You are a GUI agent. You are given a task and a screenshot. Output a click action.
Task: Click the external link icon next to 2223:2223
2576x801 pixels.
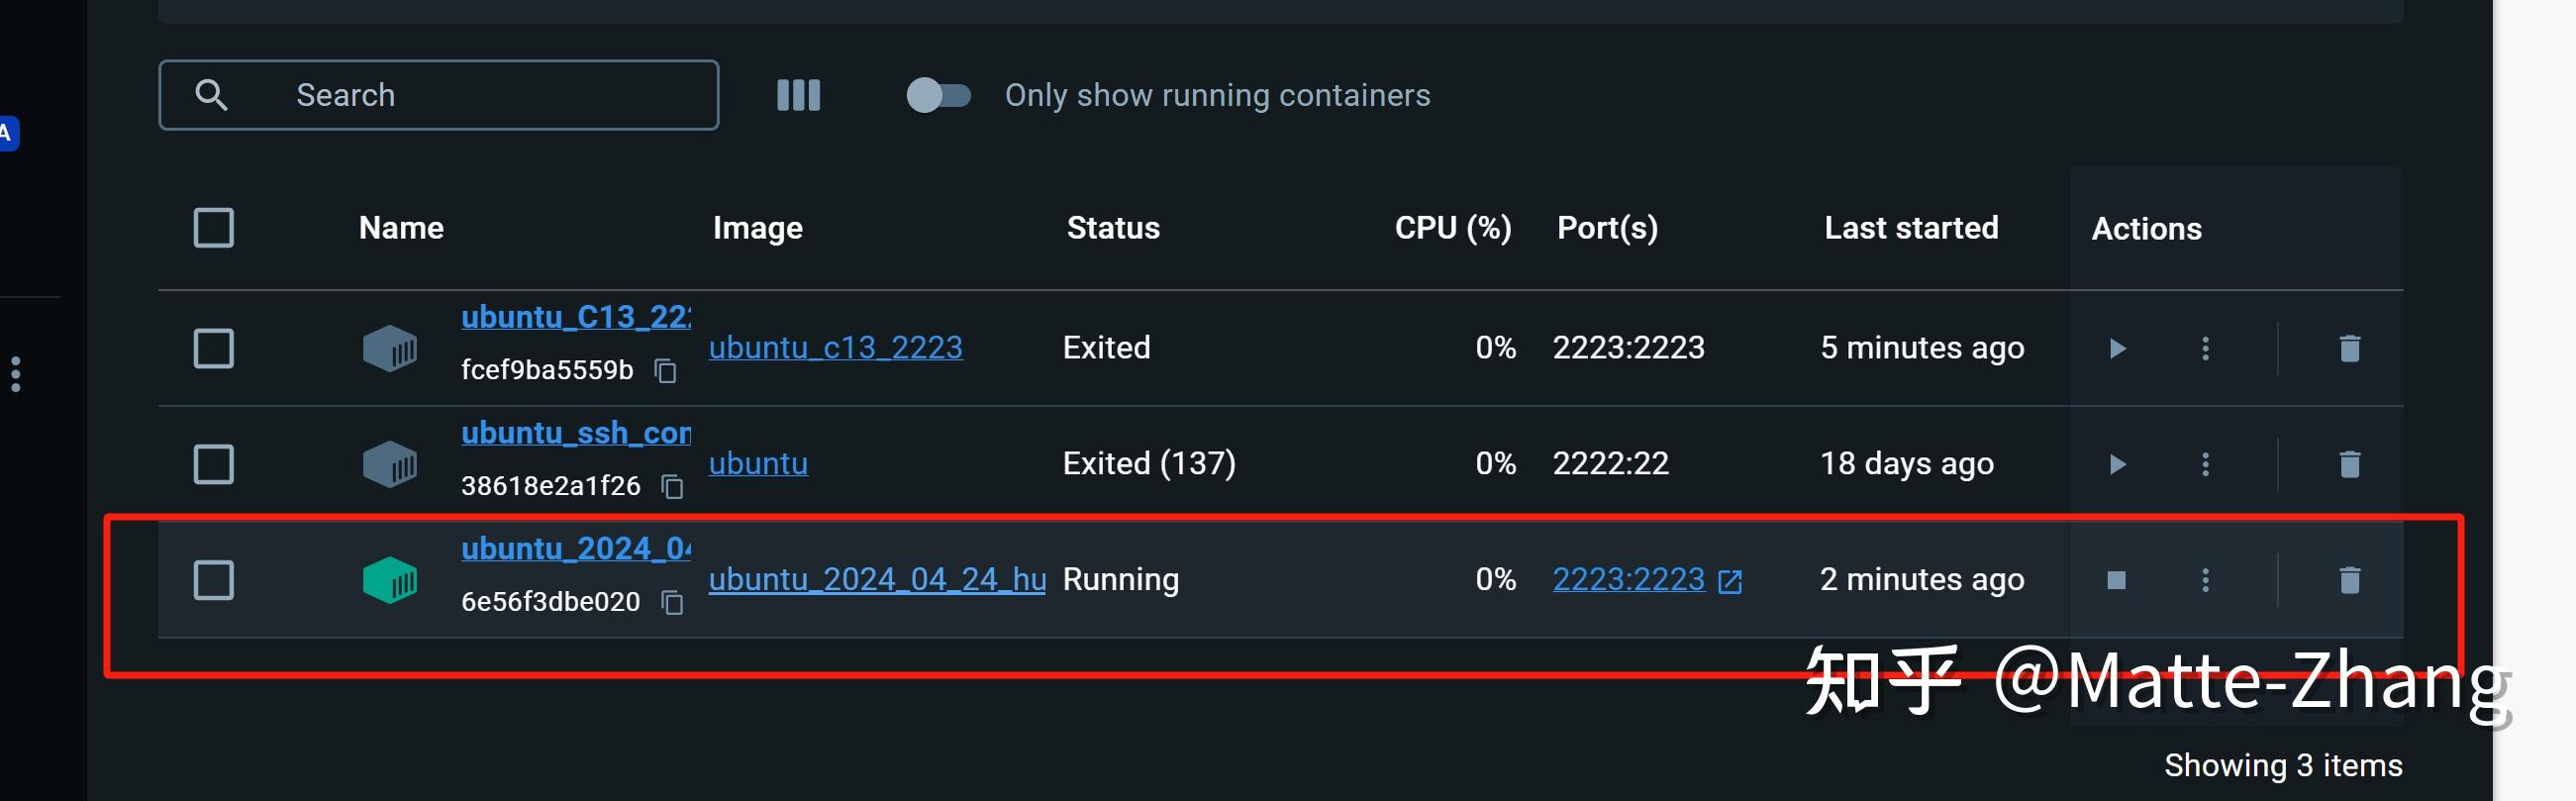click(1732, 580)
